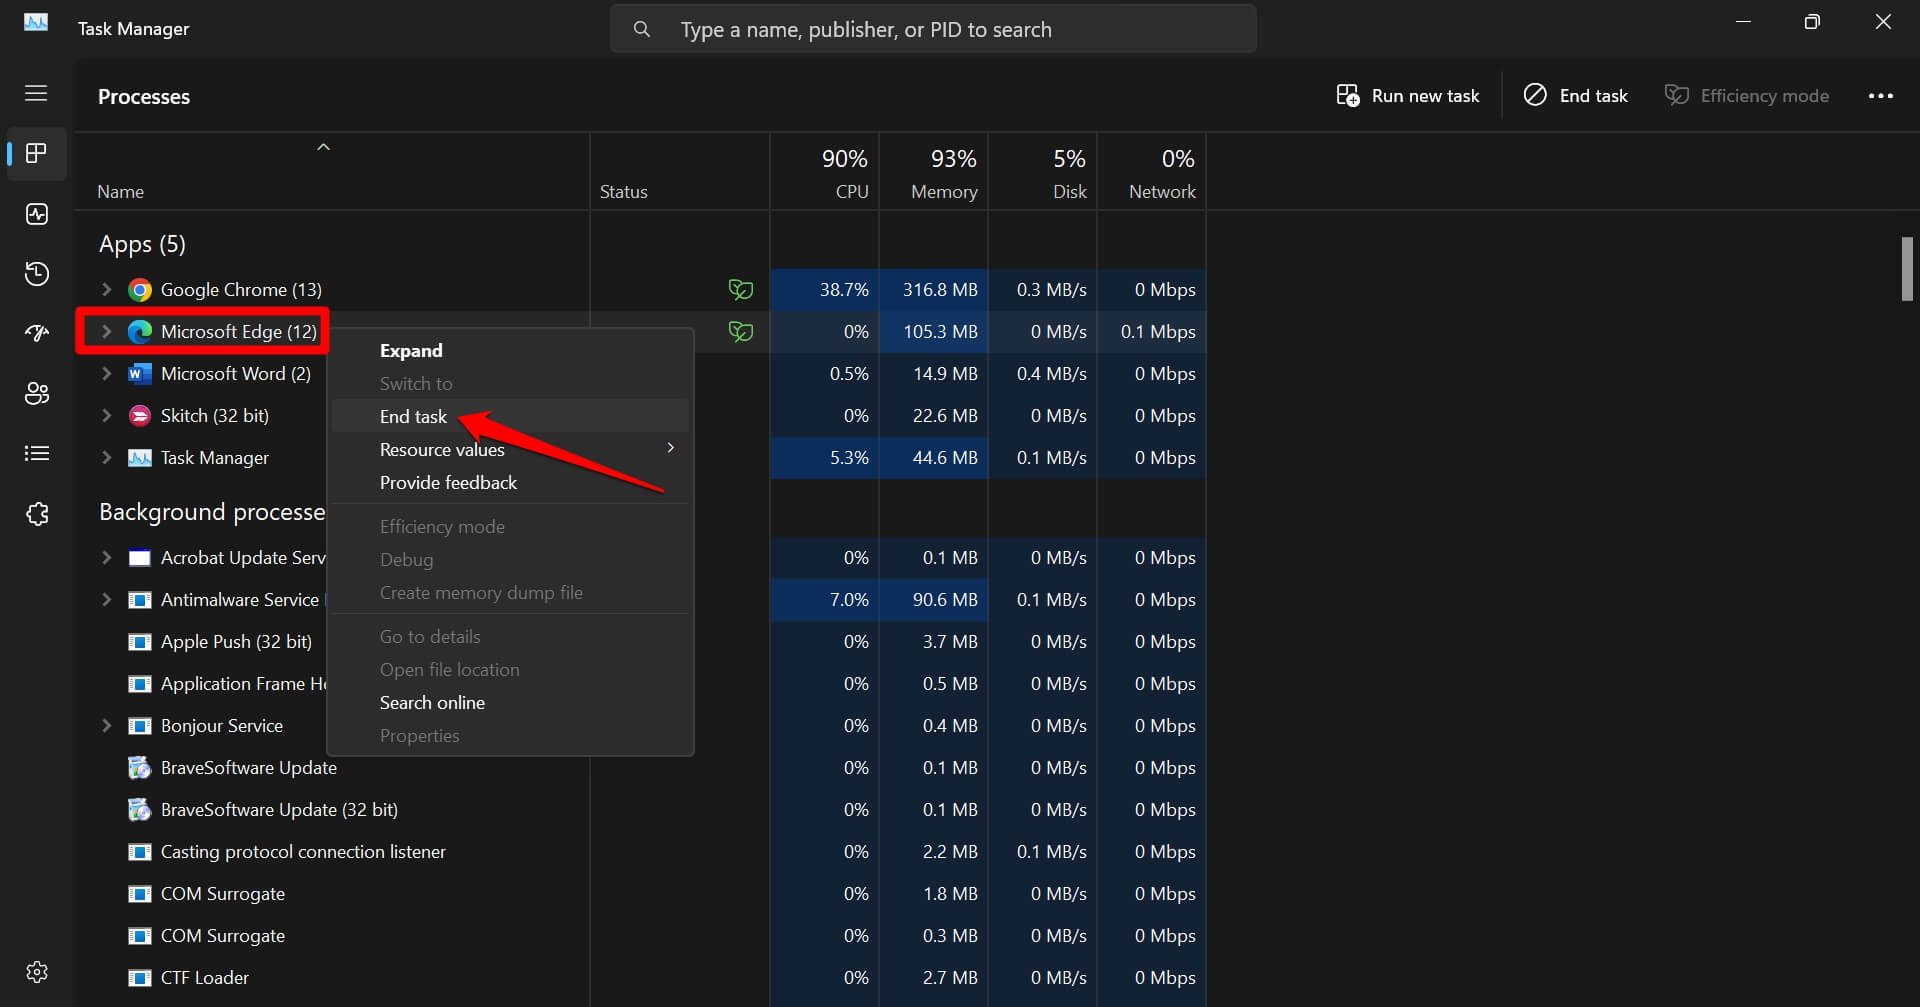The width and height of the screenshot is (1920, 1007).
Task: Open the Details page in sidebar
Action: point(37,454)
